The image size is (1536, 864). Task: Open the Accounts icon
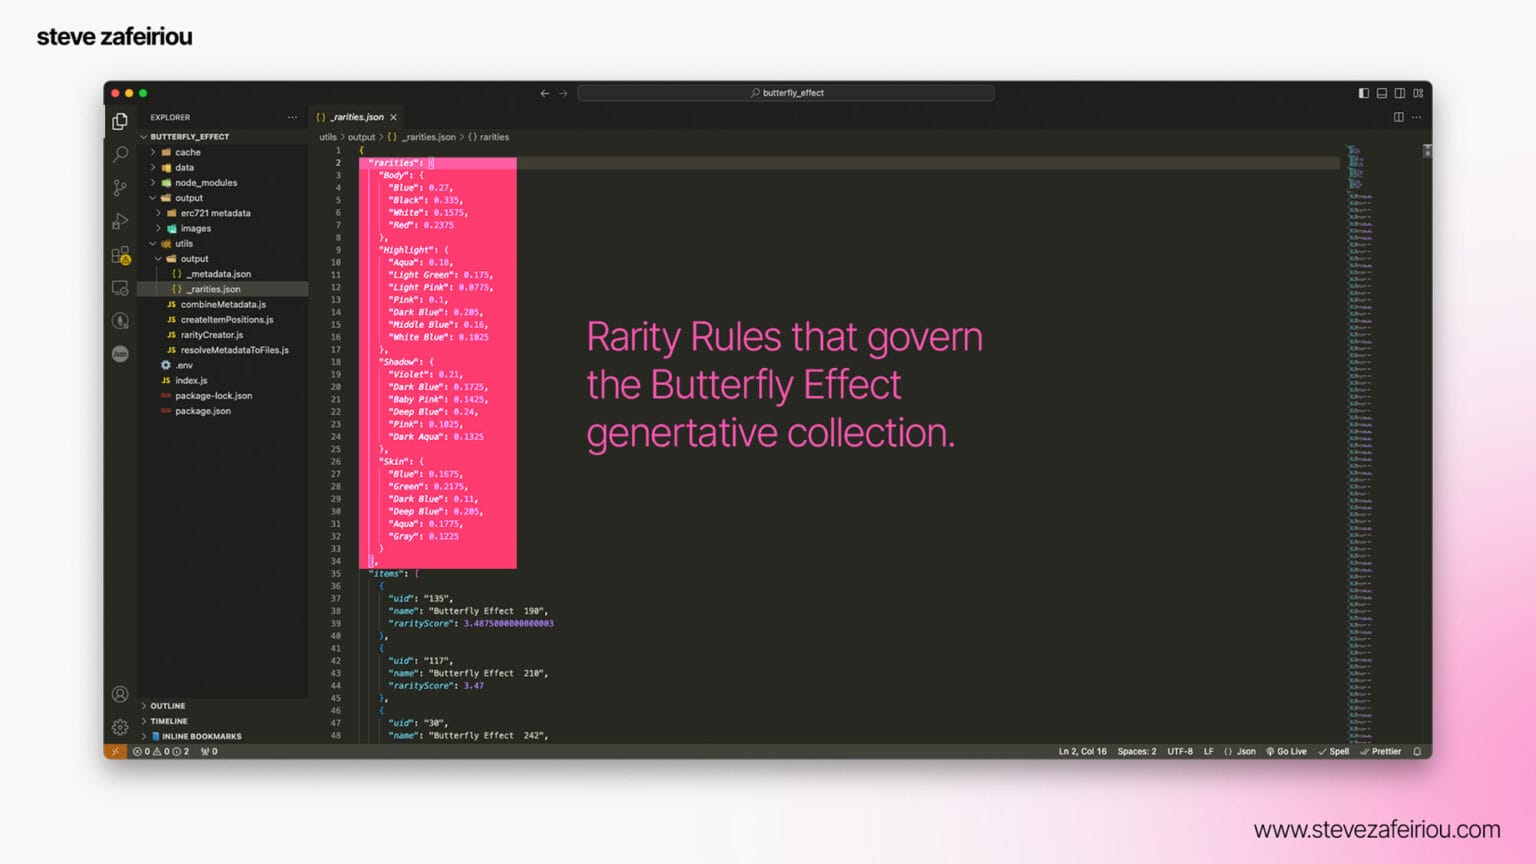point(120,694)
